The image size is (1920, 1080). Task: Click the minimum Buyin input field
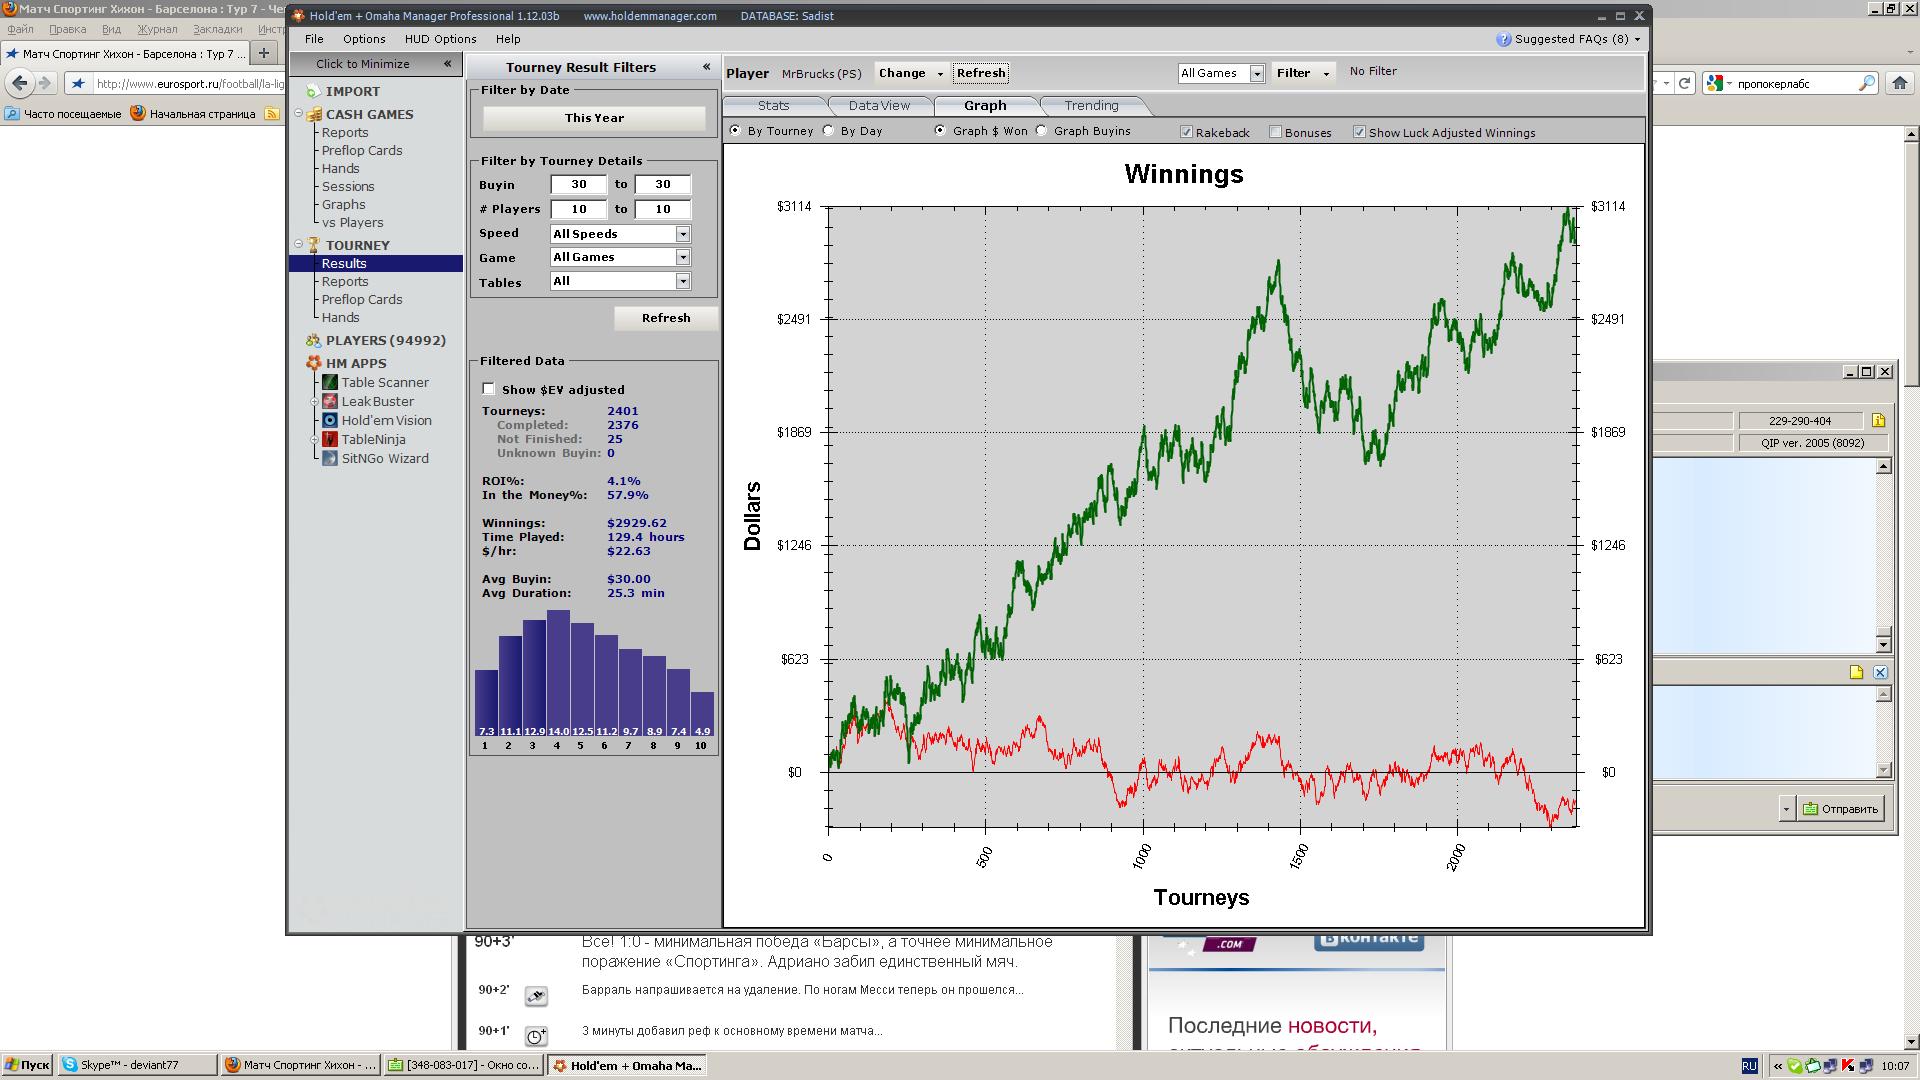[578, 184]
